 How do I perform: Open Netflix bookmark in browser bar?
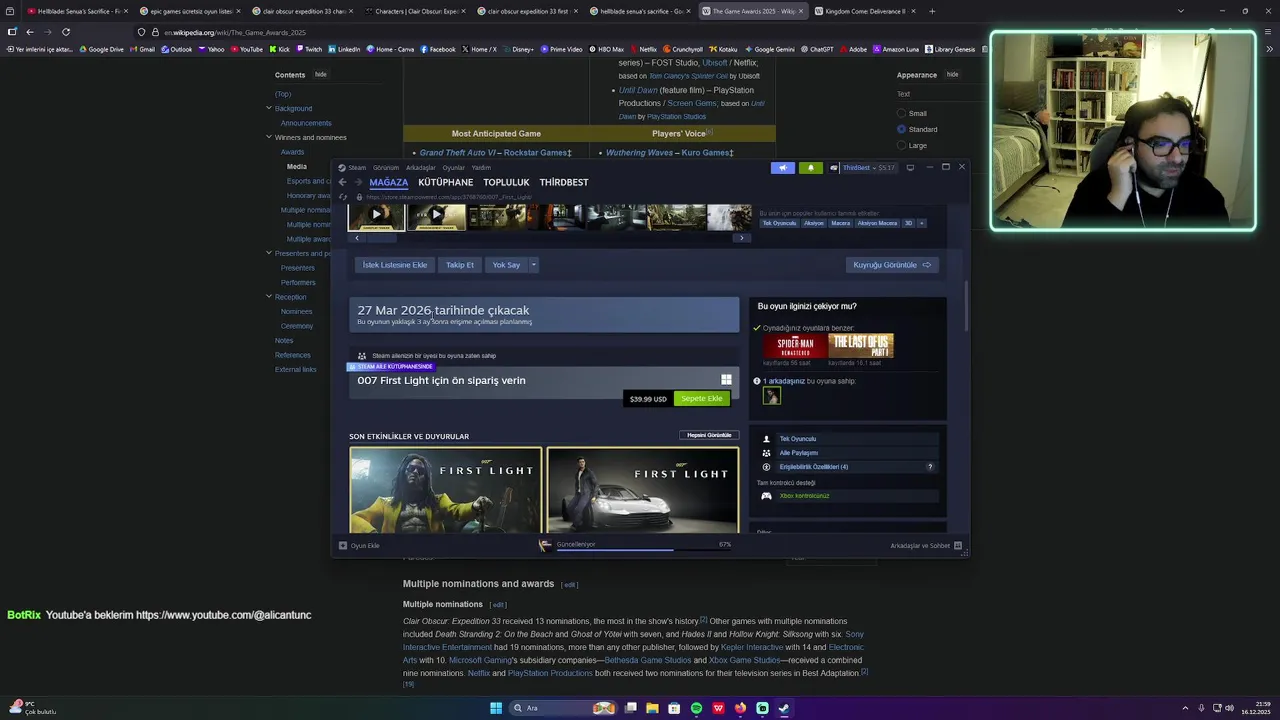[x=643, y=49]
